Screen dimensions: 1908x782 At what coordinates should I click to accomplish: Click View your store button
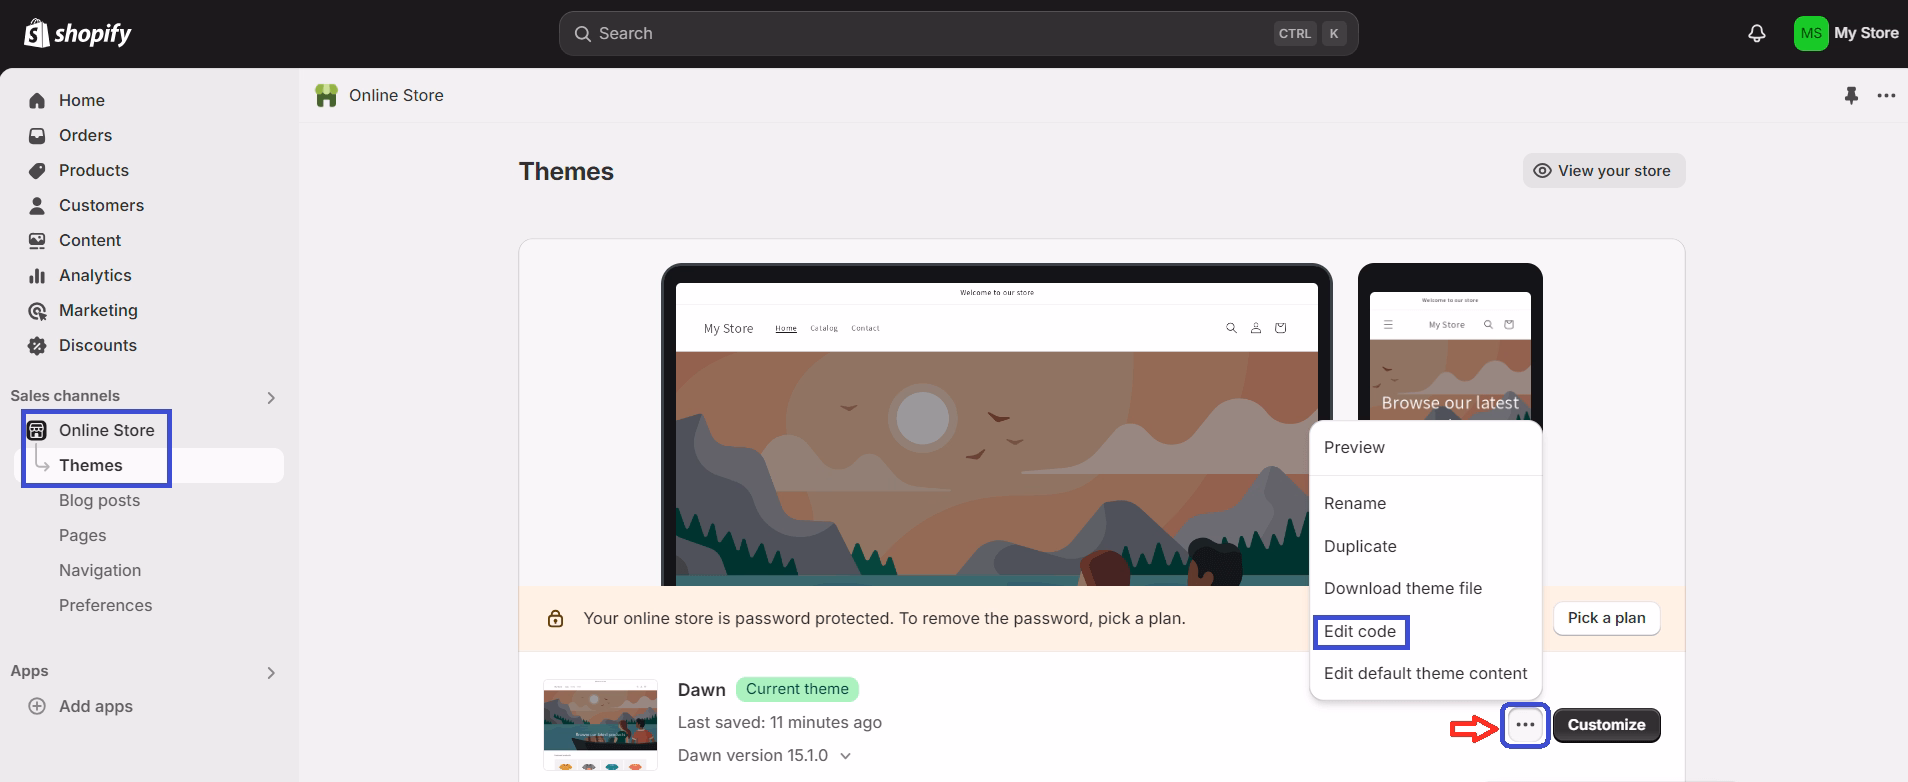coord(1604,171)
